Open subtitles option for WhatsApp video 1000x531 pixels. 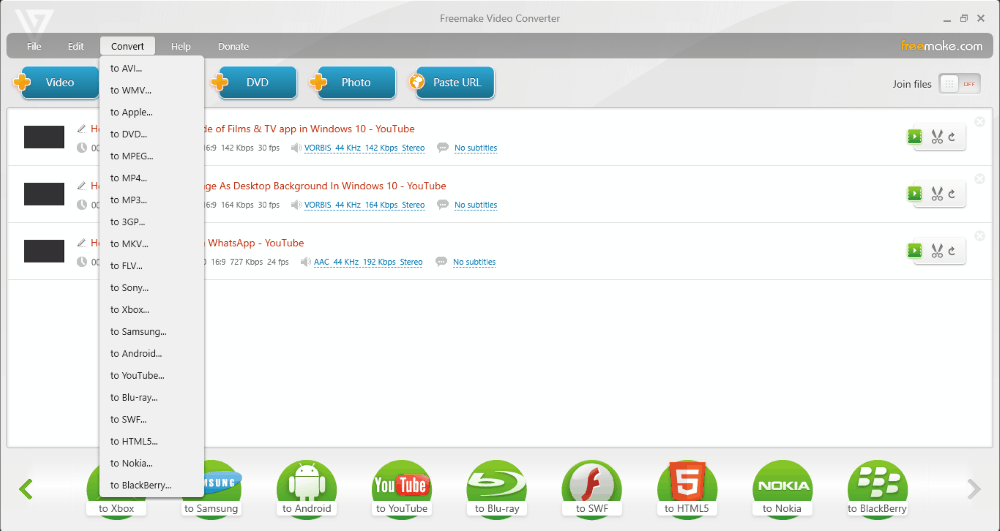[474, 262]
